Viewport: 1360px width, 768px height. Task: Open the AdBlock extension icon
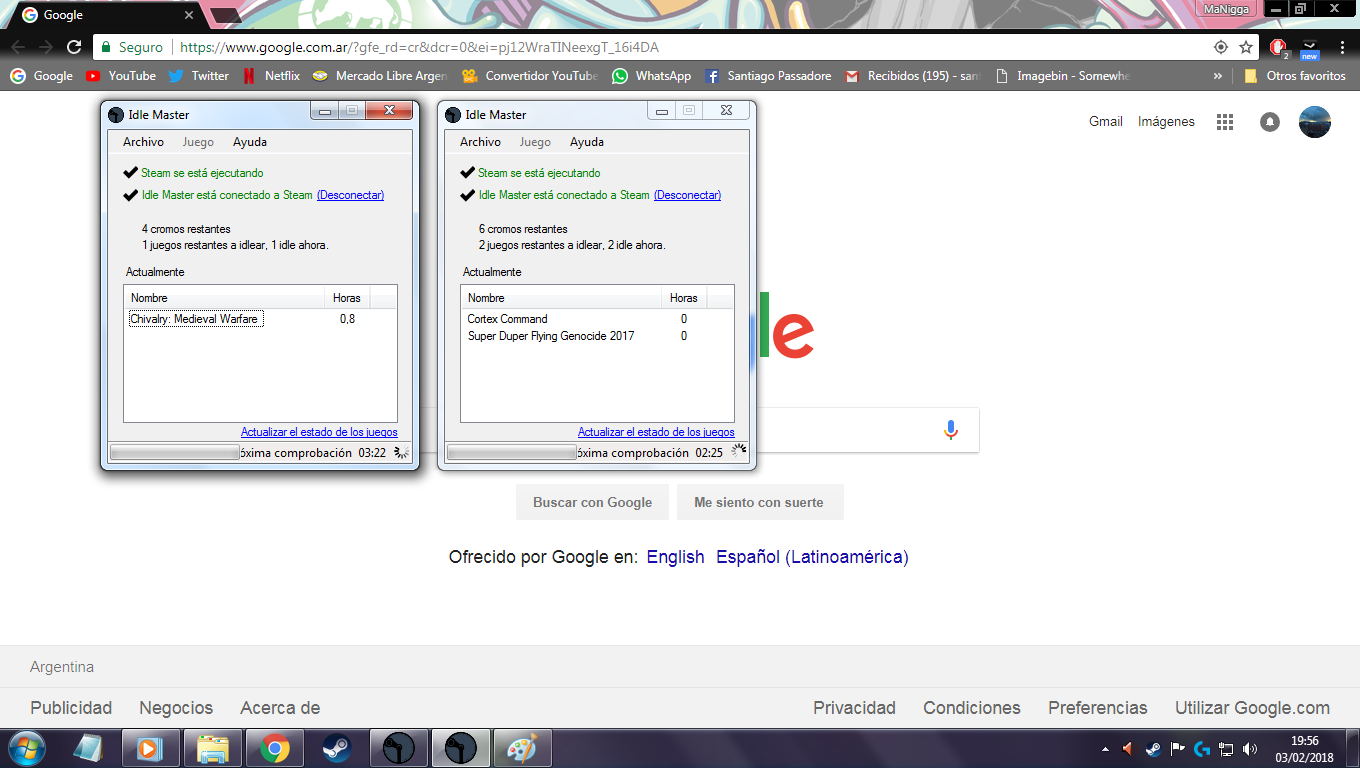point(1279,47)
